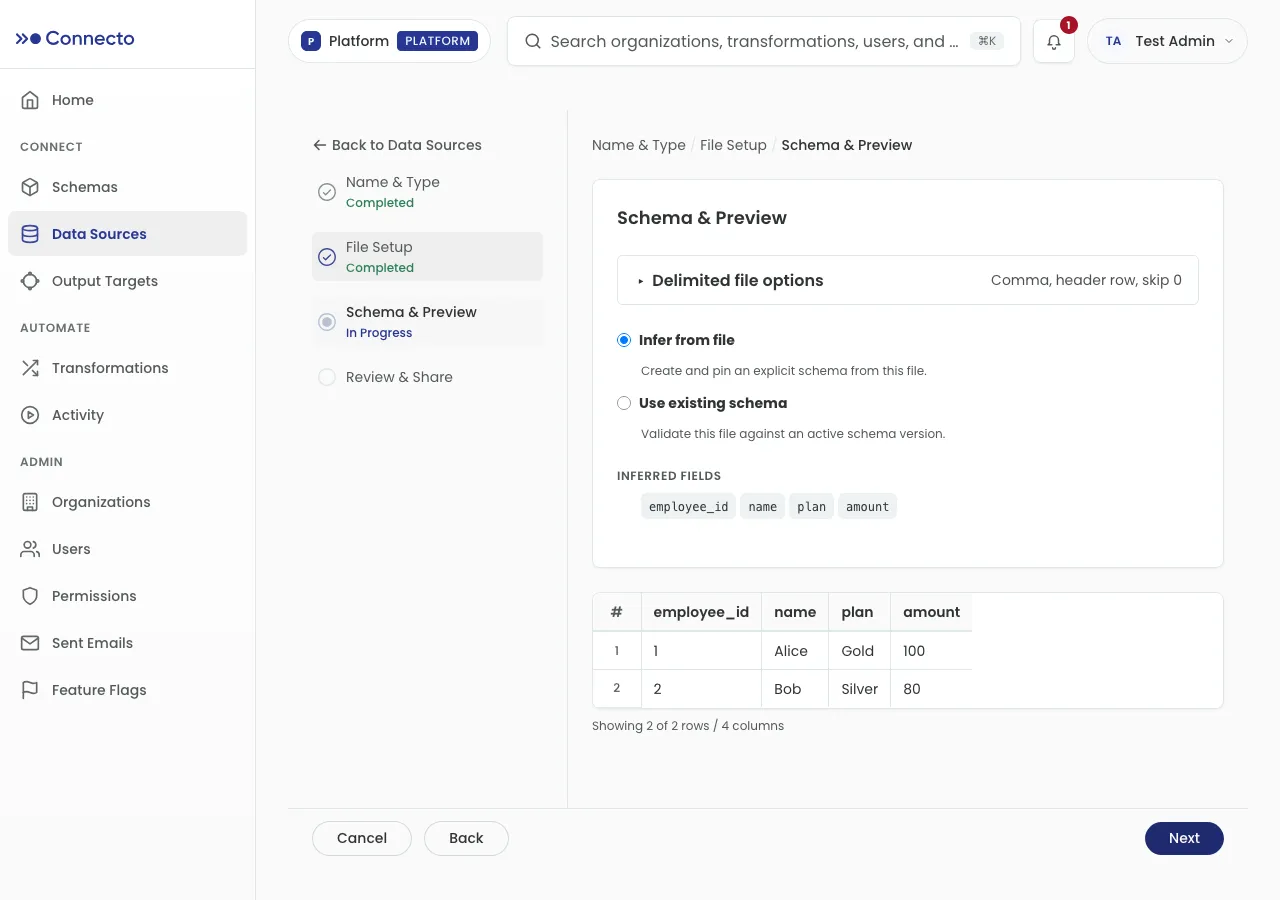This screenshot has width=1280, height=900.
Task: Click the Schemas cube icon
Action: 31,187
